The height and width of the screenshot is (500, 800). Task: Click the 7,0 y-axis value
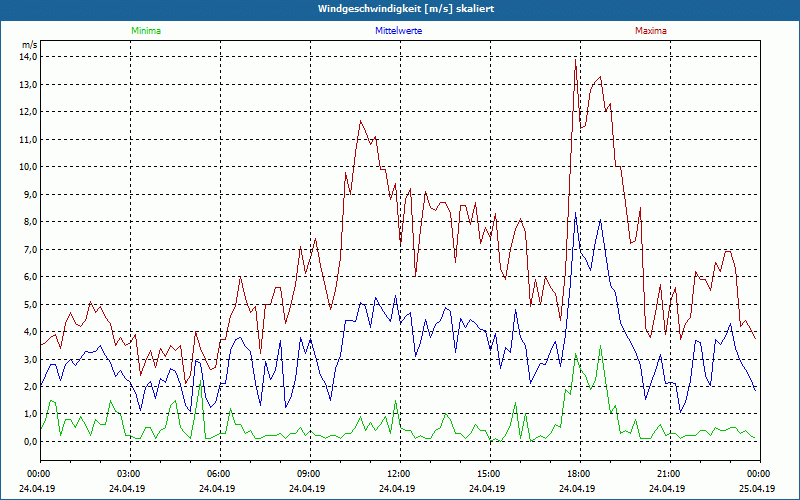coord(31,249)
